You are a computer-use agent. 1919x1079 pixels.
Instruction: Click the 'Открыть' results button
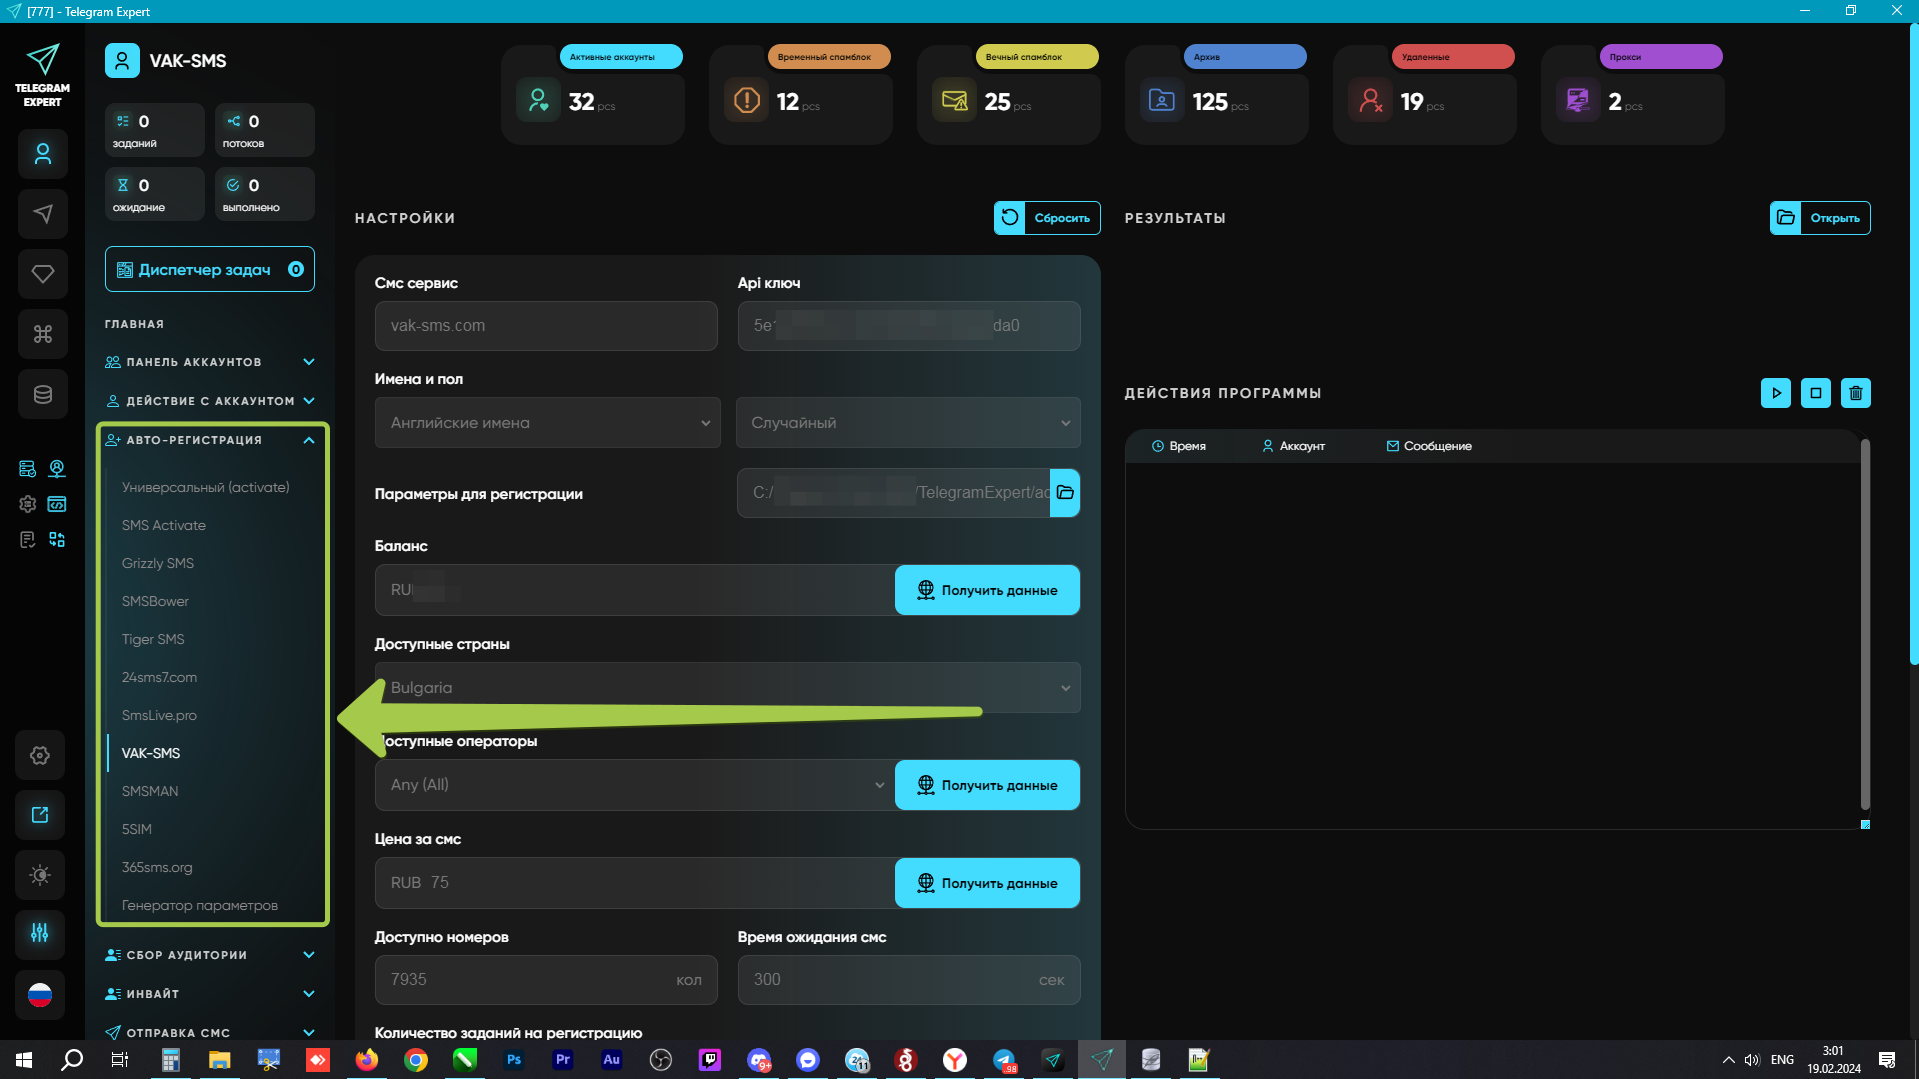pos(1820,218)
